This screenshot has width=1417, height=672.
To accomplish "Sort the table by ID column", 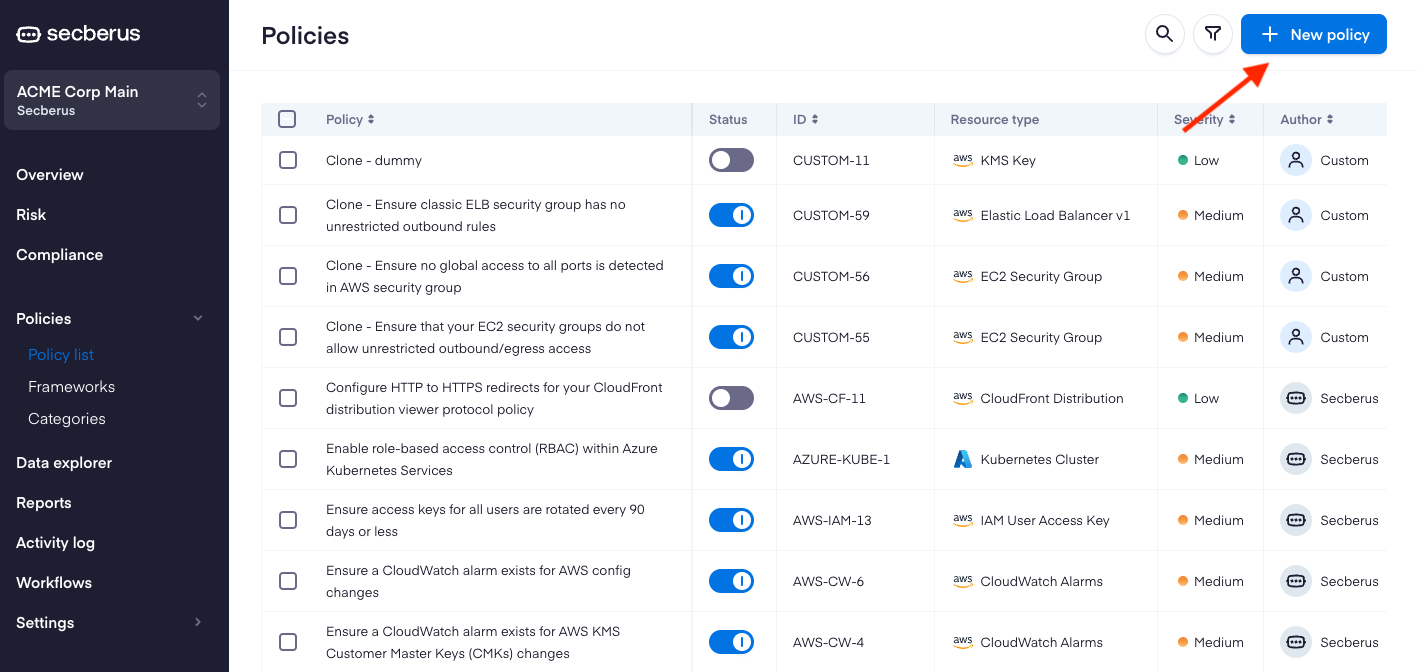I will [806, 119].
